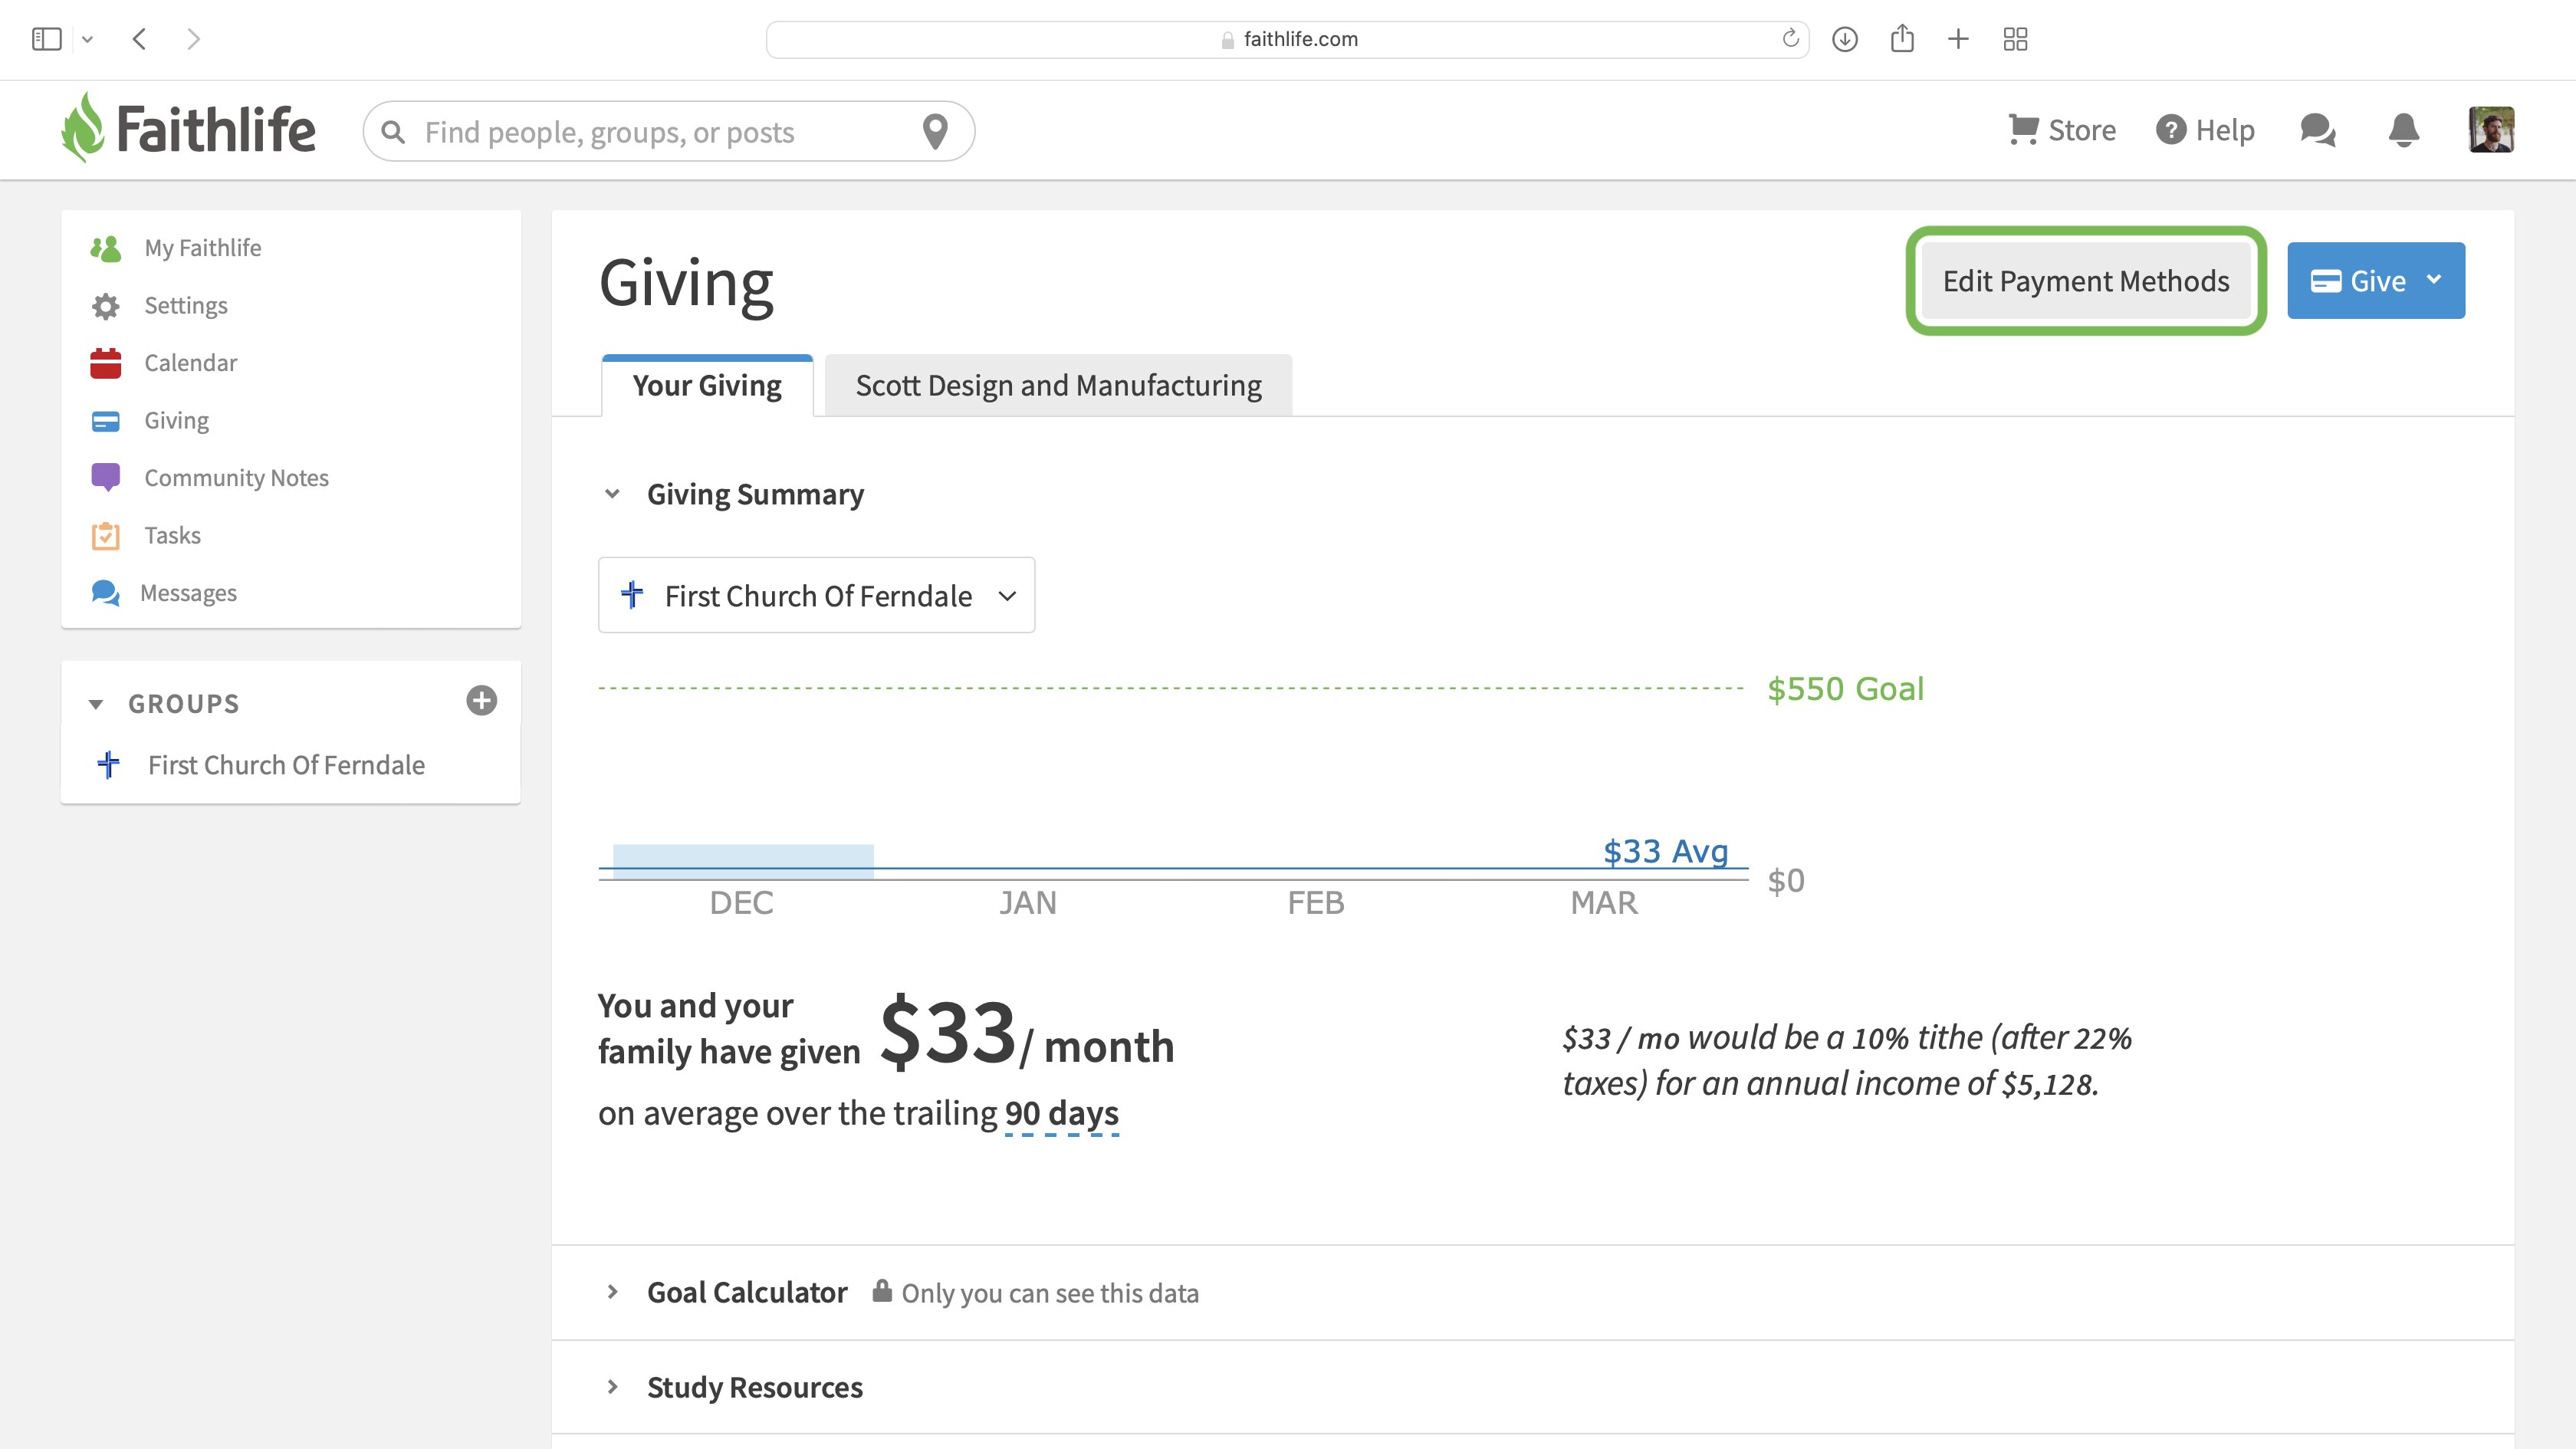
Task: Click the $33 Avg line label
Action: point(1666,851)
